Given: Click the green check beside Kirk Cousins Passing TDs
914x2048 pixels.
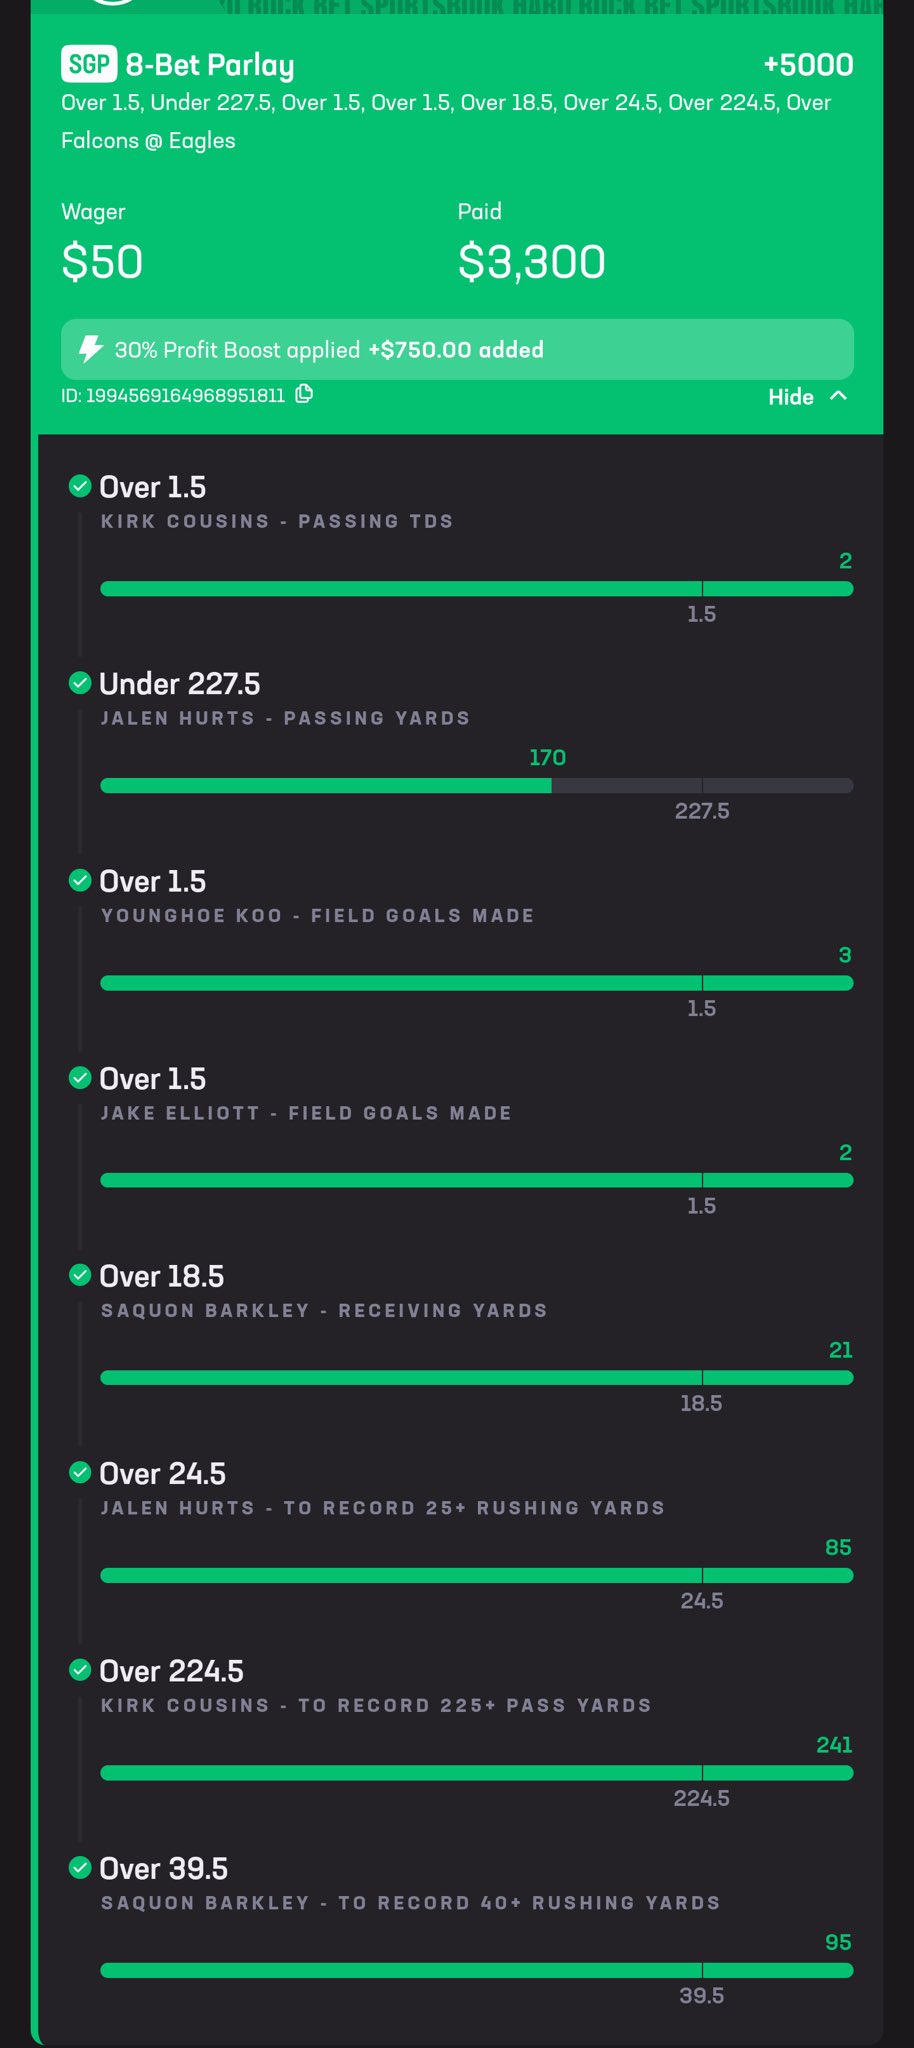Looking at the screenshot, I should (x=80, y=486).
